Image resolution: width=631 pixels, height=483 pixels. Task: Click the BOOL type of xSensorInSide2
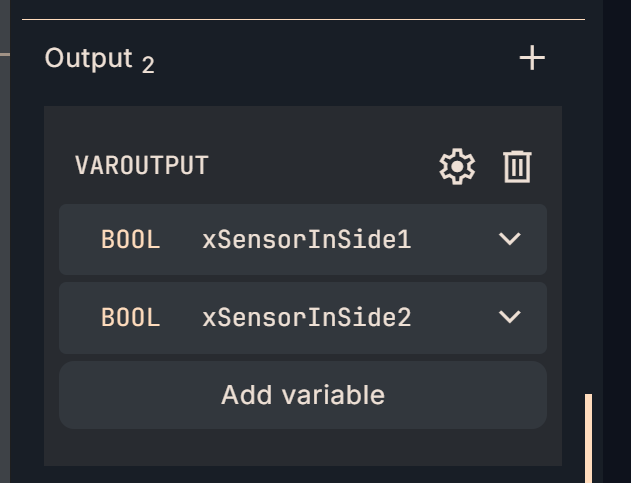(130, 318)
